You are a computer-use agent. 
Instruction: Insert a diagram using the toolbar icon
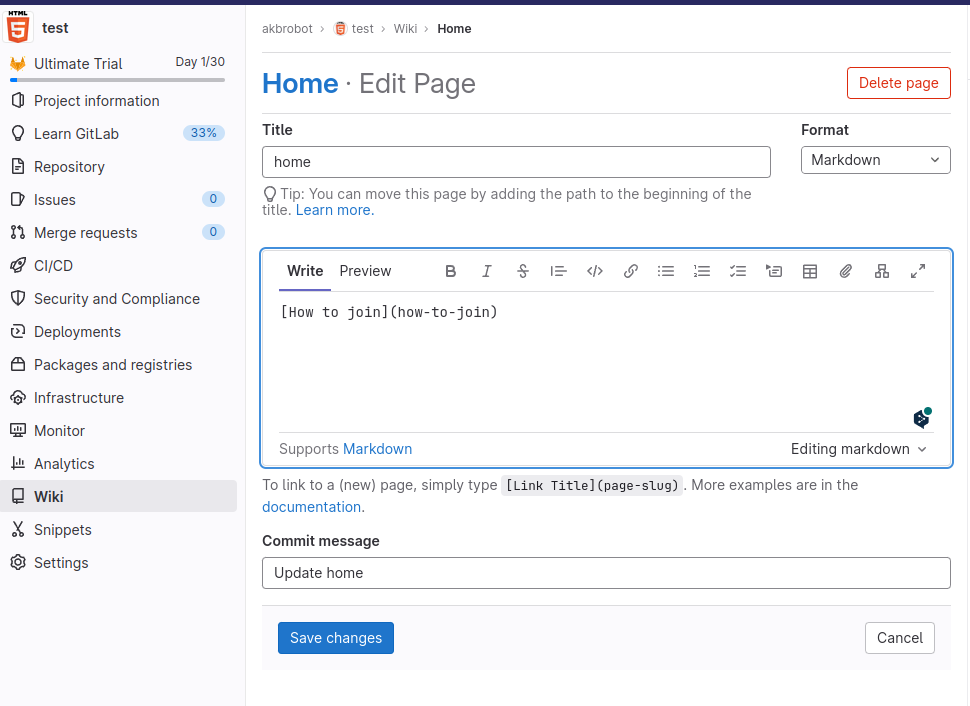[x=882, y=271]
